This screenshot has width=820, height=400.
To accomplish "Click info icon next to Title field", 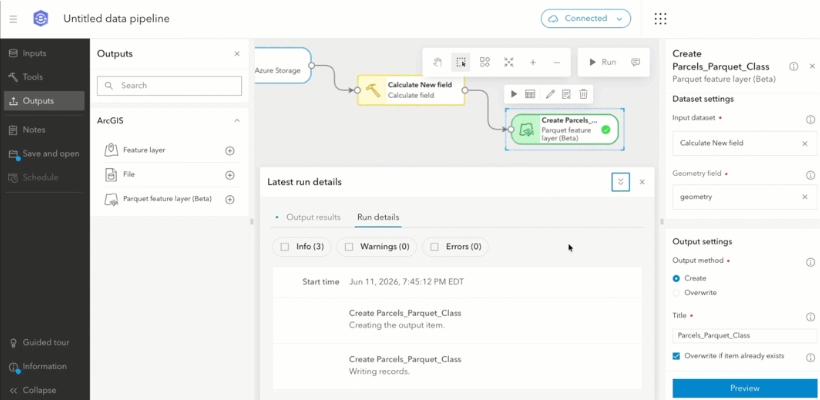I will pyautogui.click(x=811, y=317).
